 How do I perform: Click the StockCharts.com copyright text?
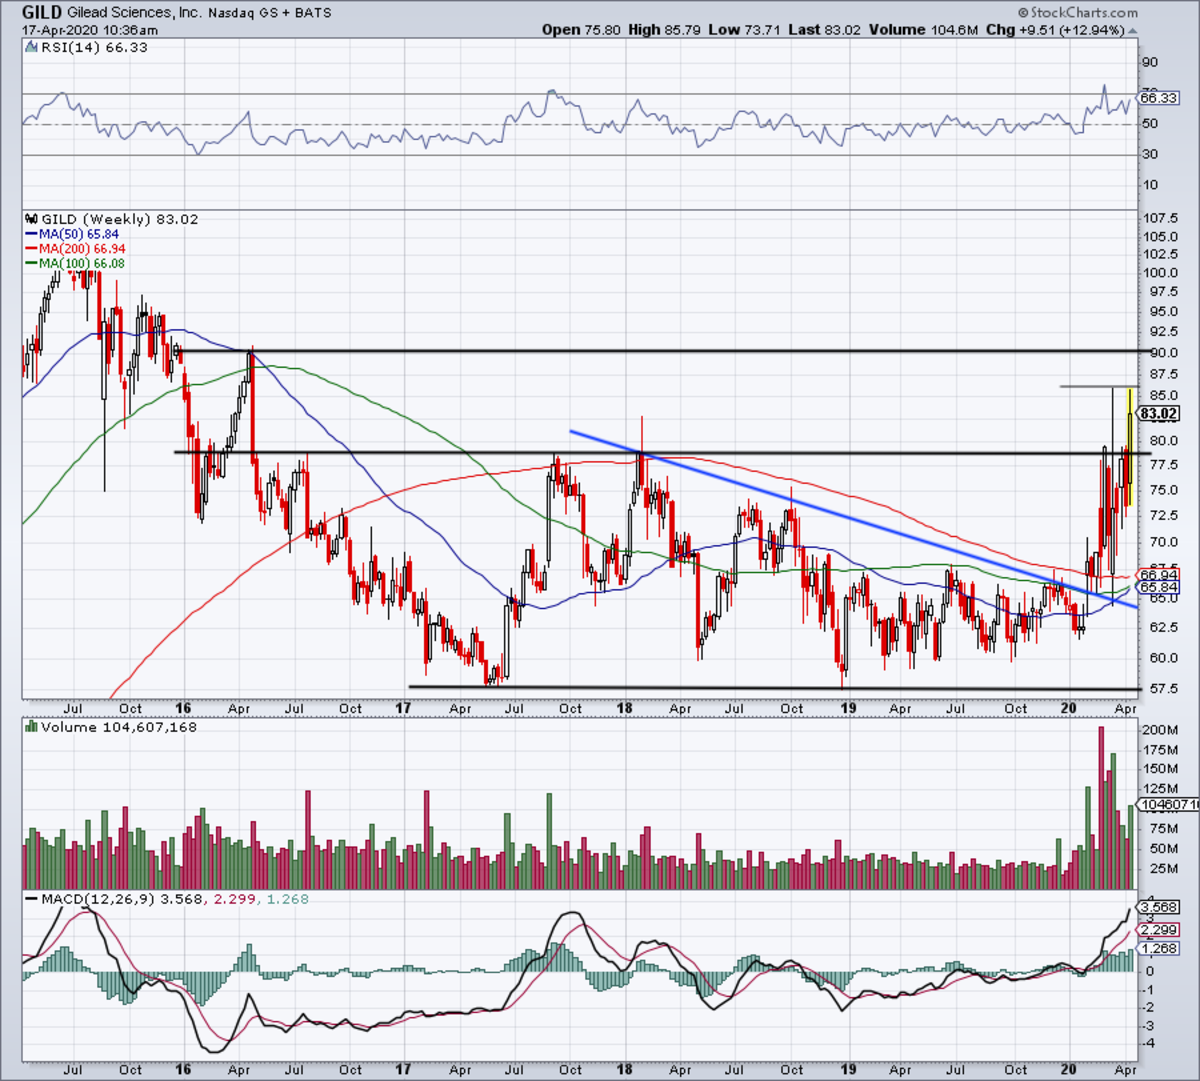(x=1078, y=13)
